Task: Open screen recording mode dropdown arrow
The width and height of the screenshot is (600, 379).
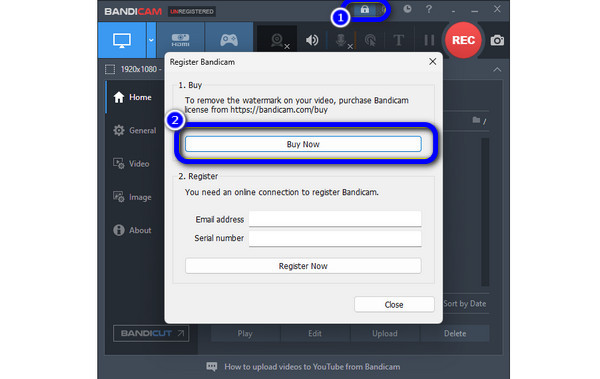Action: coord(151,40)
